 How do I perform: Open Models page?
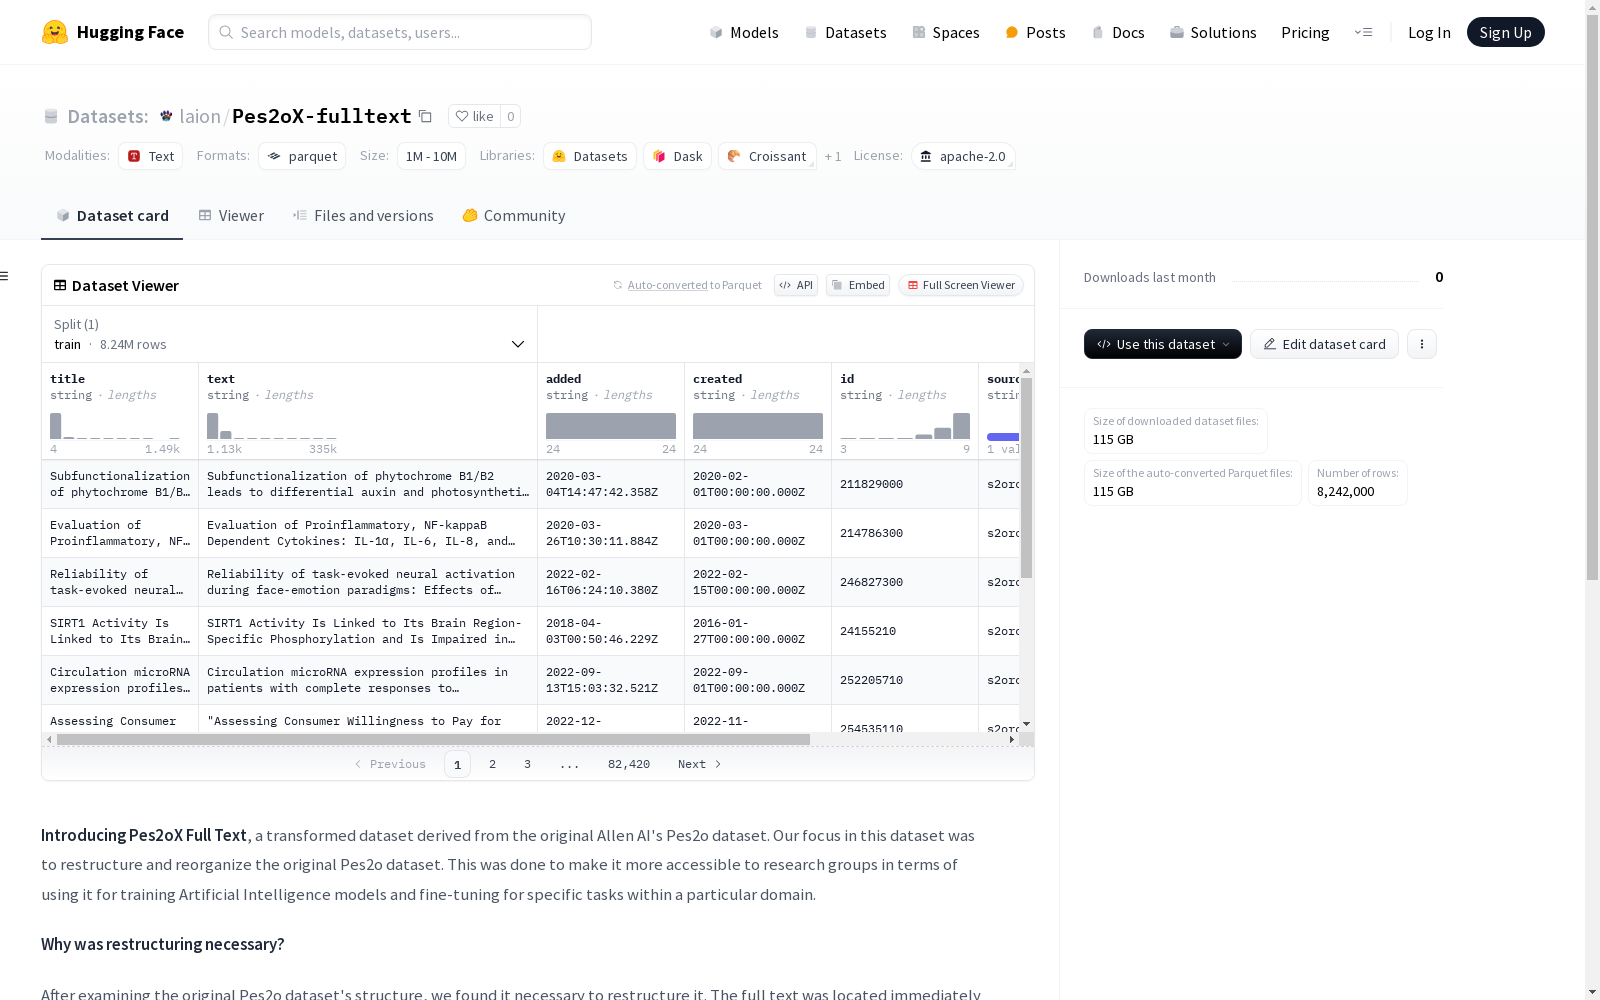(743, 32)
